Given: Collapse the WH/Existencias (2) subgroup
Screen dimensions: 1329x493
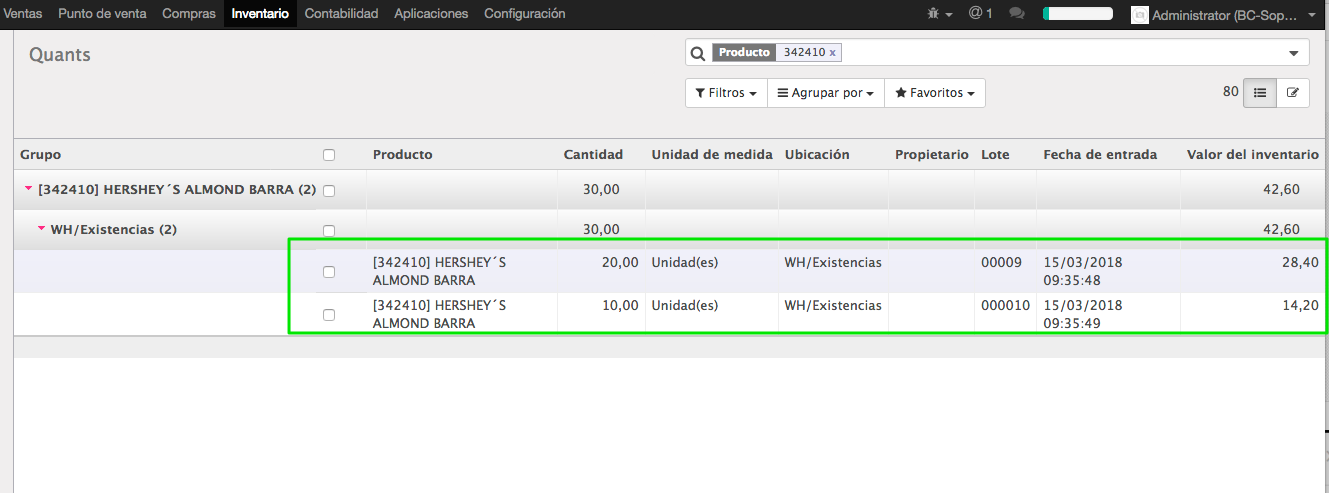Looking at the screenshot, I should click(x=41, y=229).
